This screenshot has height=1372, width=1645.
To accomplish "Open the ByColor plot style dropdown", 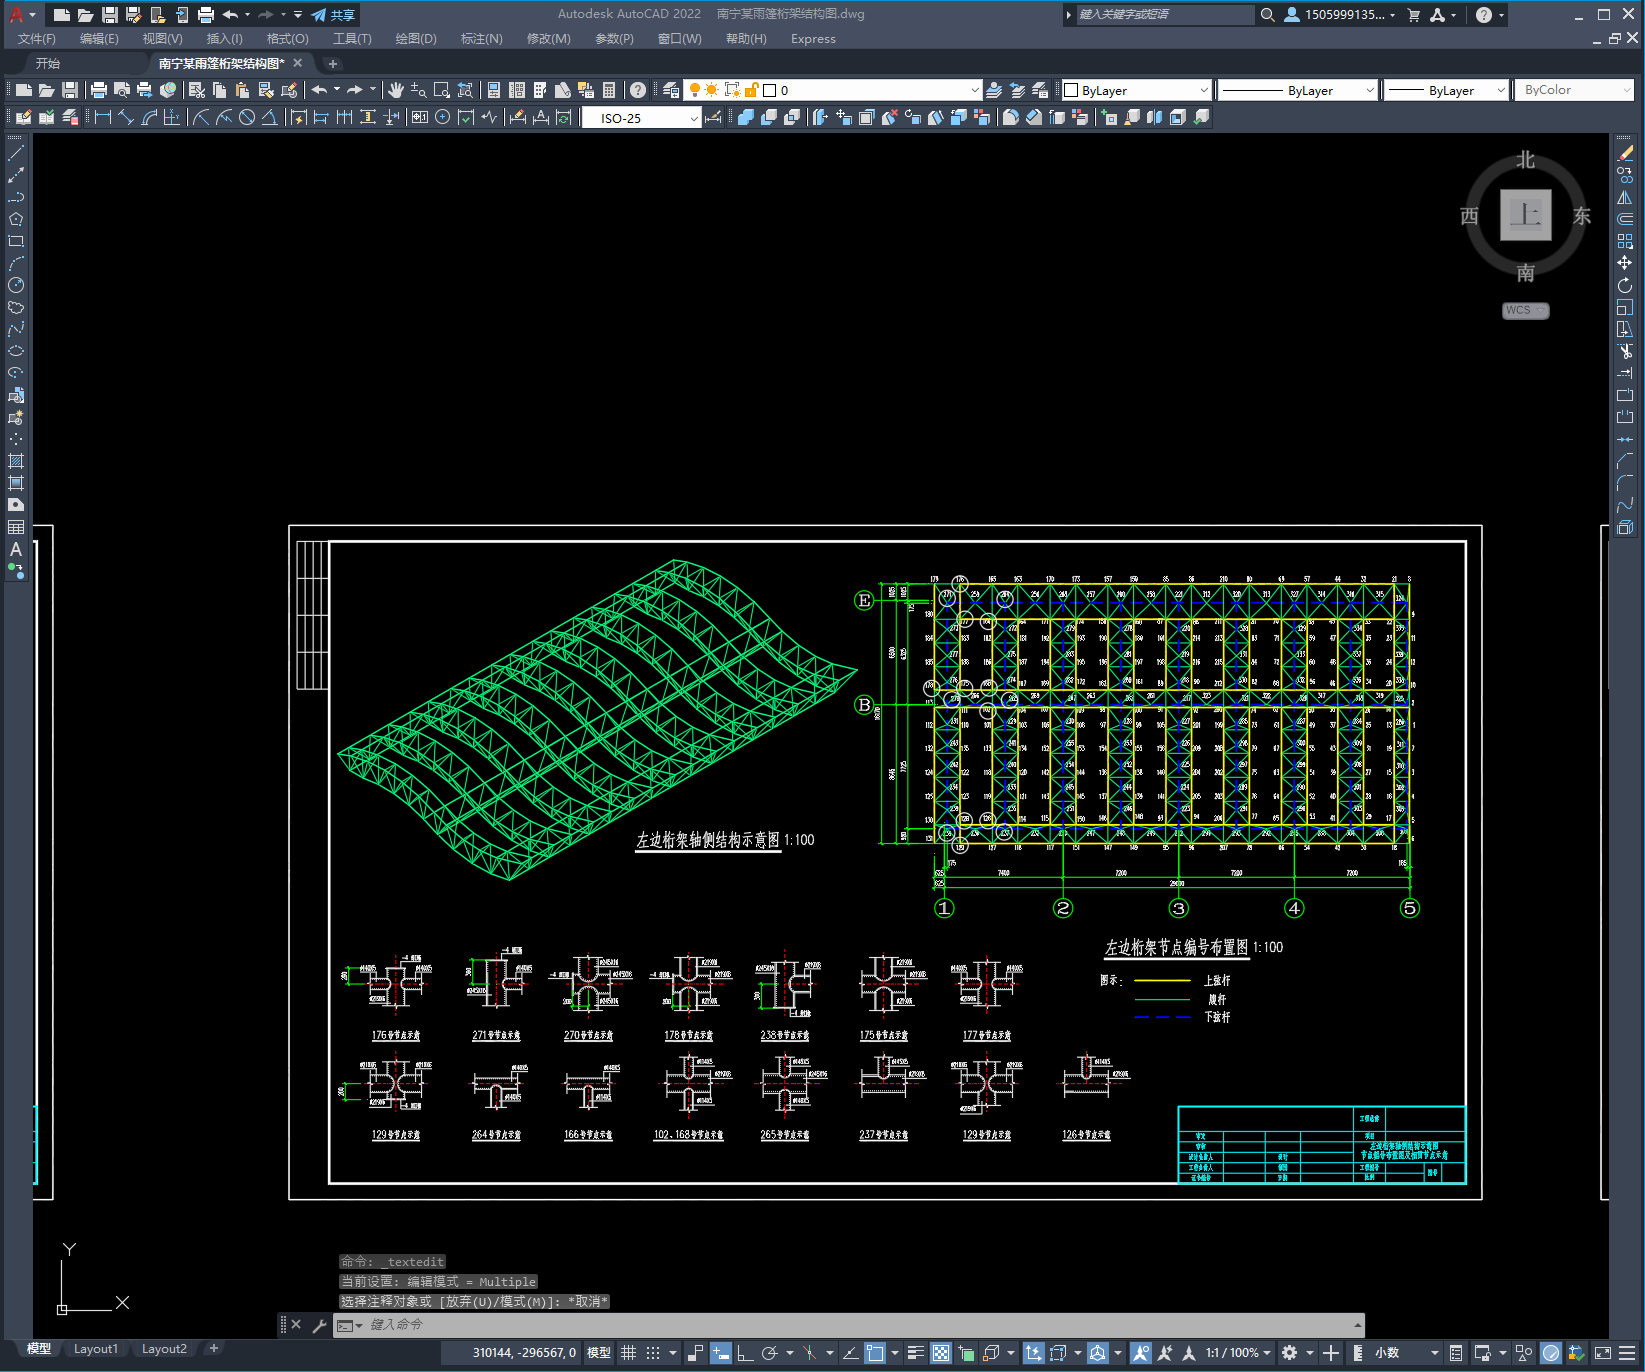I will click(x=1573, y=90).
